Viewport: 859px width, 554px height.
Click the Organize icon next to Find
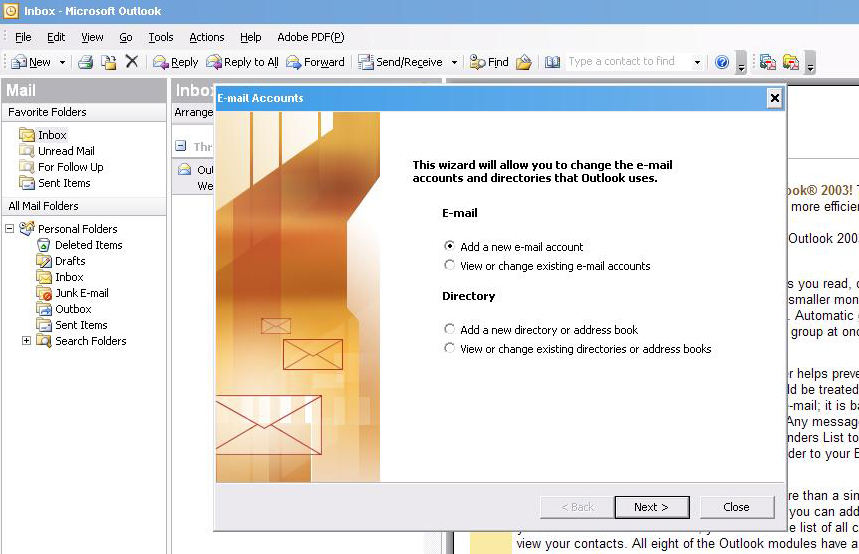524,62
